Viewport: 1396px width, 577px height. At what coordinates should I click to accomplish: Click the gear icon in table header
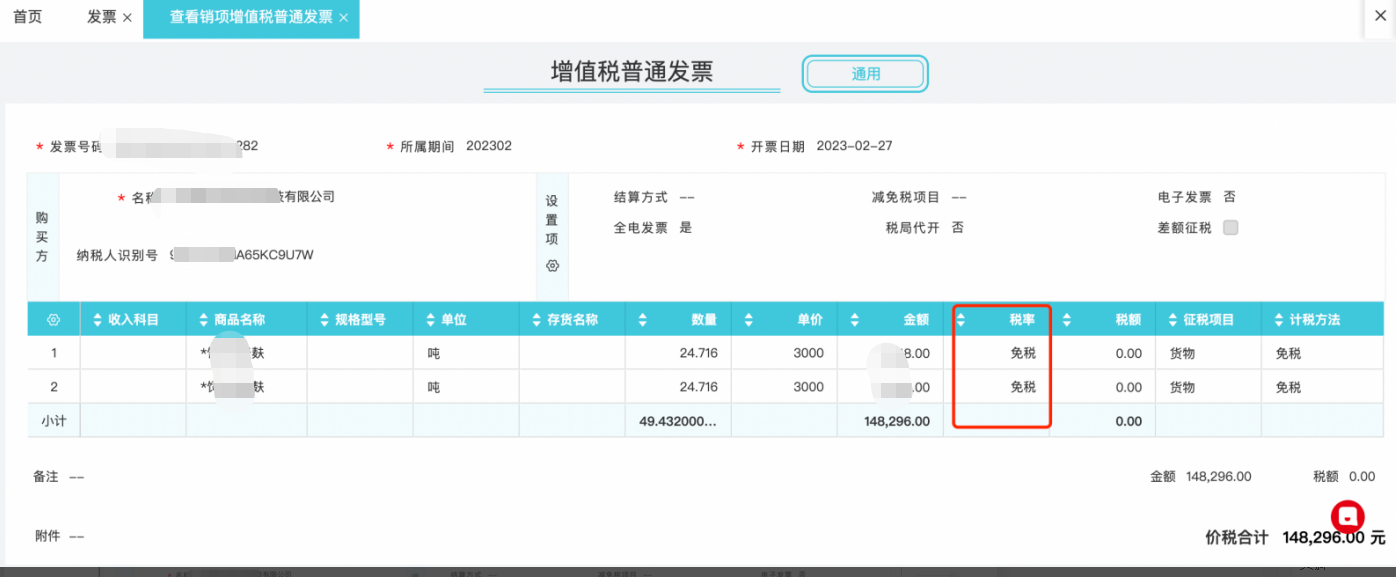pos(54,320)
